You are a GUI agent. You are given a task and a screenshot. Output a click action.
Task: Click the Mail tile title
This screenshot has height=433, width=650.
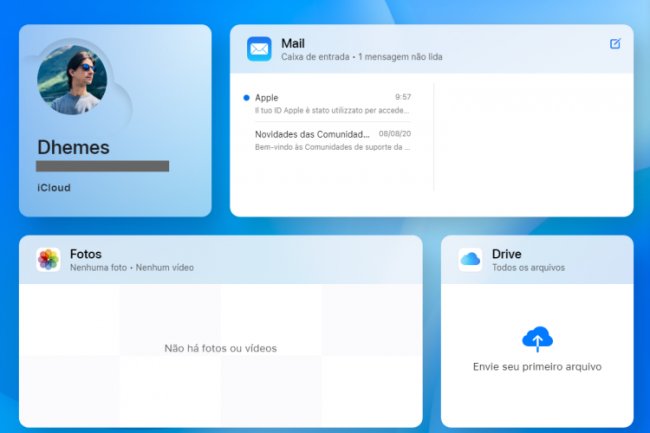[x=293, y=43]
